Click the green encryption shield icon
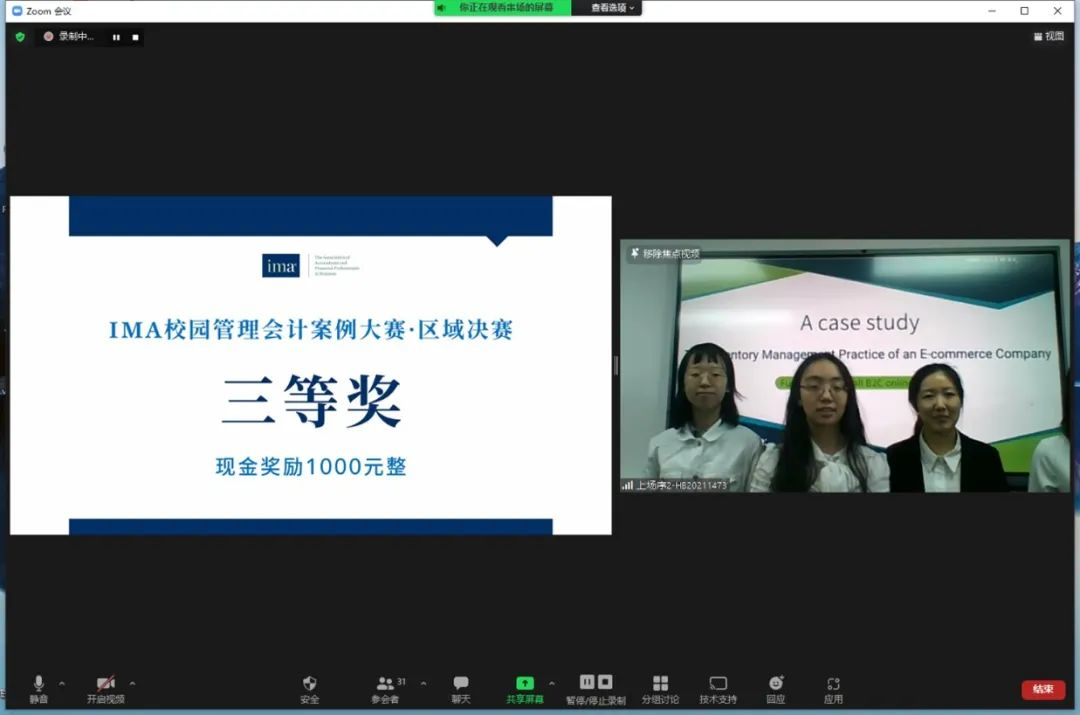The image size is (1080, 715). 20,37
